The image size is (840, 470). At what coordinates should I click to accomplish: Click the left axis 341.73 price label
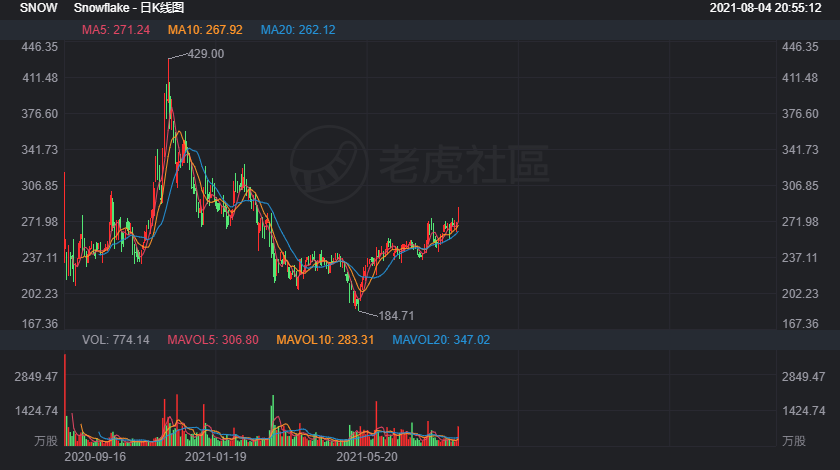click(x=40, y=150)
